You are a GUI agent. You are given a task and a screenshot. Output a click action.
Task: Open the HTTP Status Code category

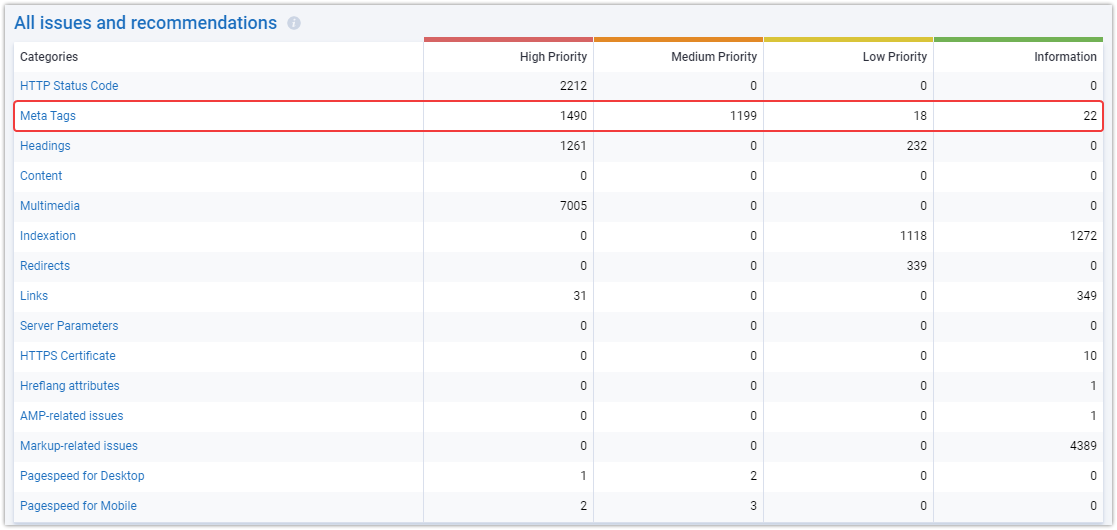coord(69,86)
